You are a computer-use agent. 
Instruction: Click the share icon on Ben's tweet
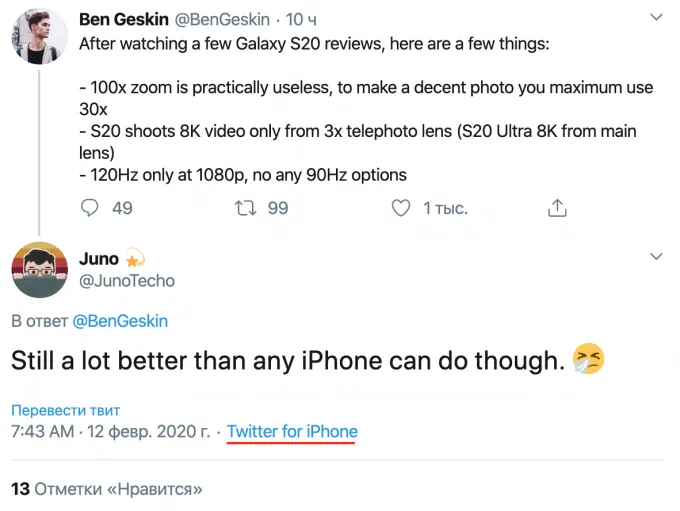tap(558, 208)
